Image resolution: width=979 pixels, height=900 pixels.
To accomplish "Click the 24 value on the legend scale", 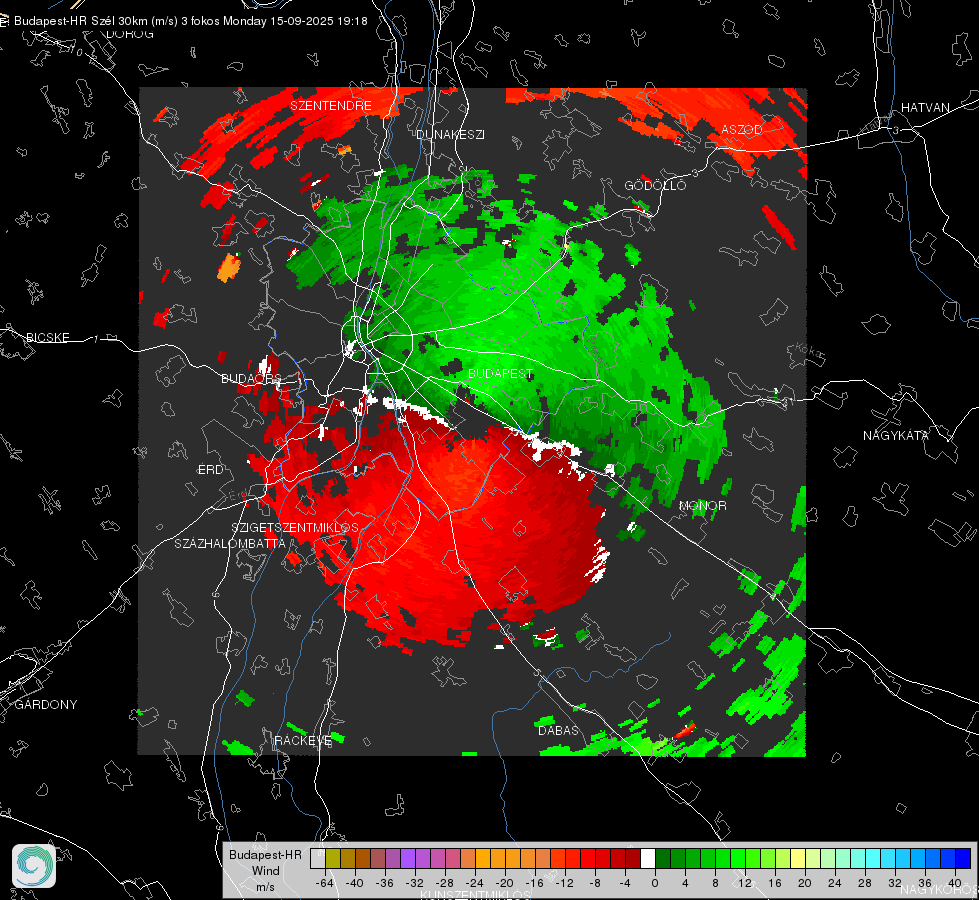I will (835, 883).
